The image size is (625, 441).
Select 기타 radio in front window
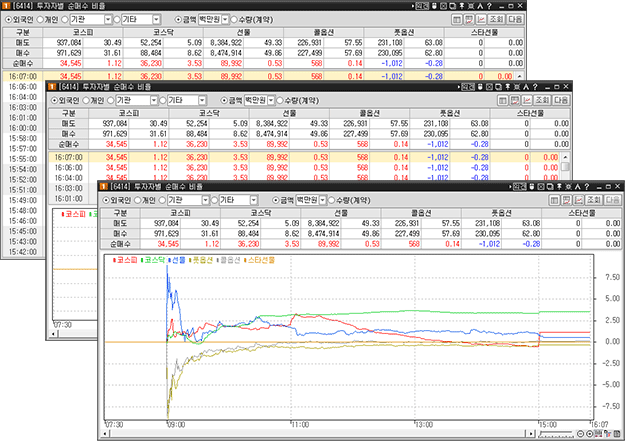click(214, 200)
